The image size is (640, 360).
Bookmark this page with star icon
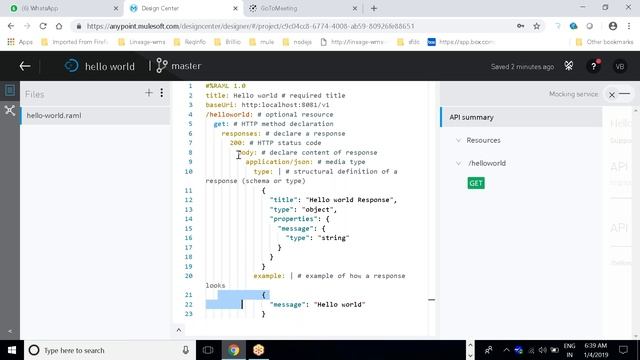coord(537,26)
